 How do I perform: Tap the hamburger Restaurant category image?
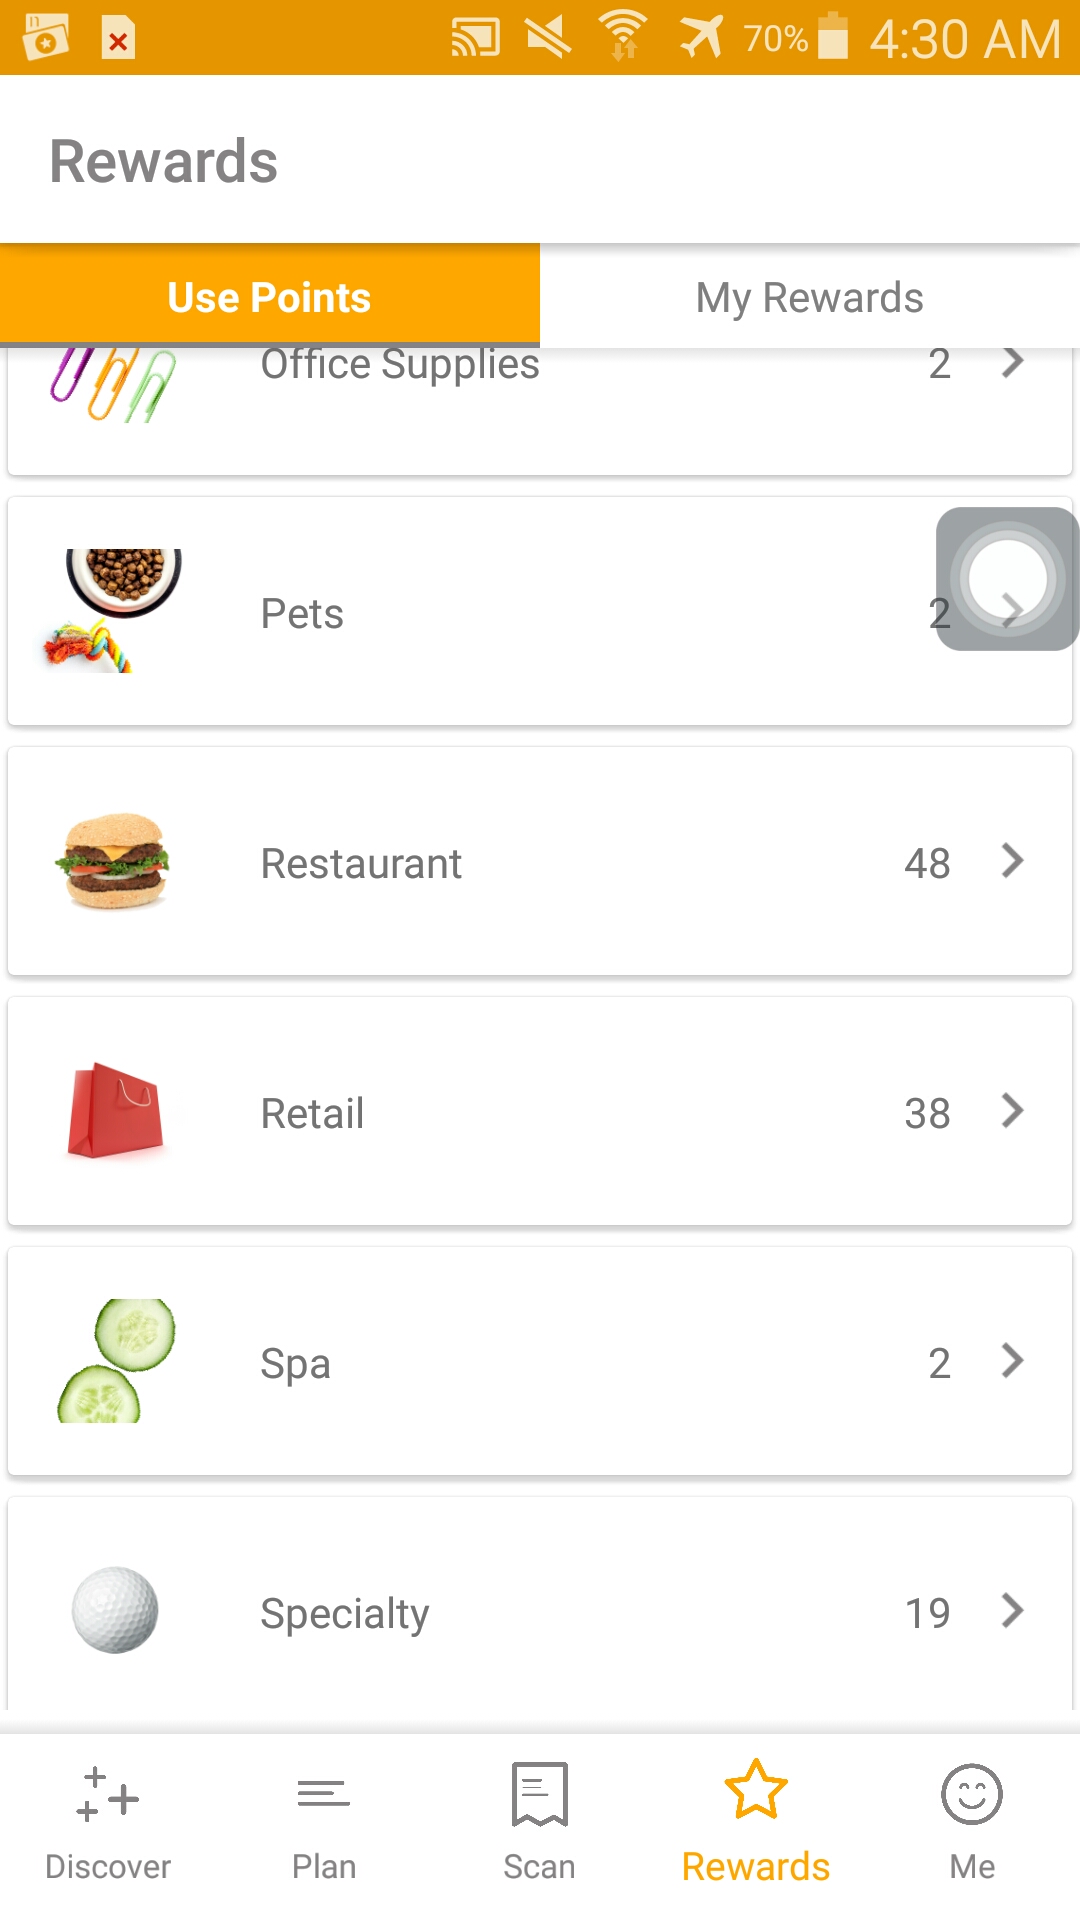pos(113,861)
